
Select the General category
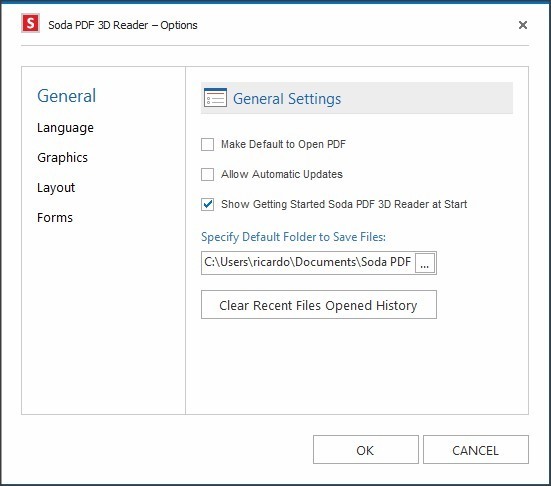tap(66, 96)
